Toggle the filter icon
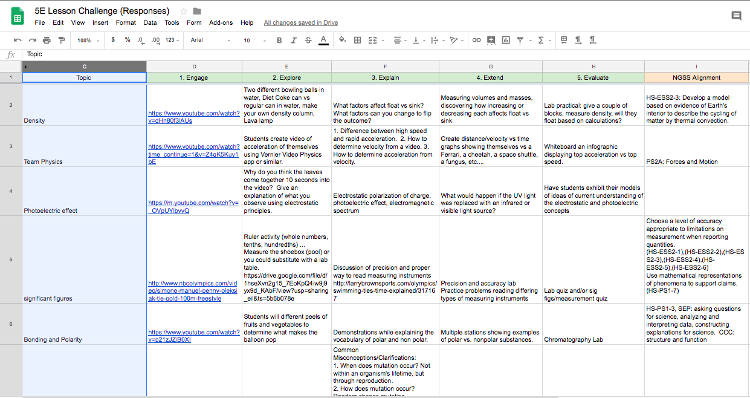 tap(521, 41)
